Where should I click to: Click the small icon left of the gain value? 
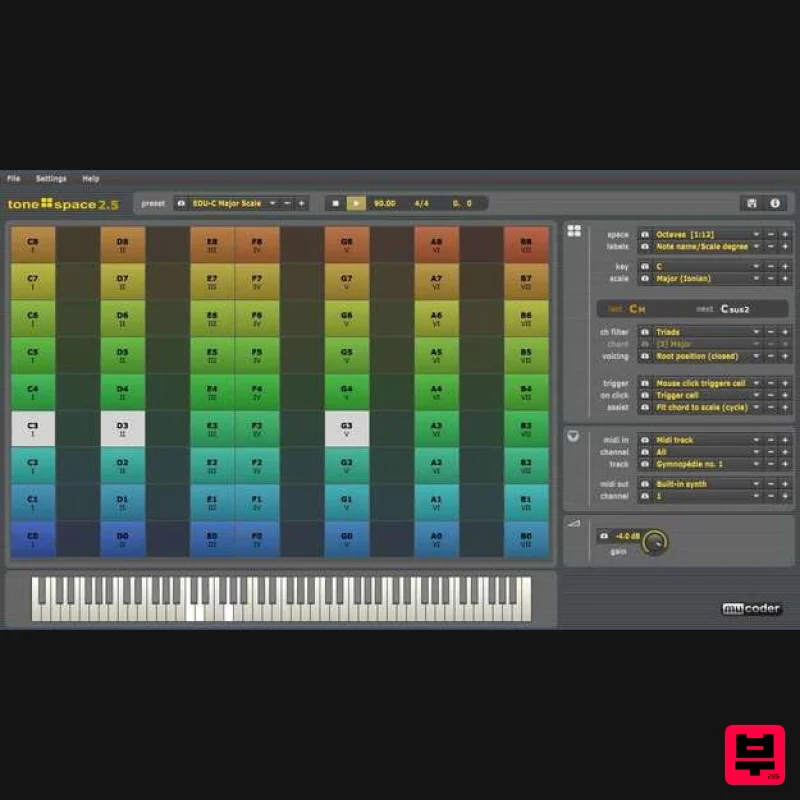pyautogui.click(x=604, y=536)
